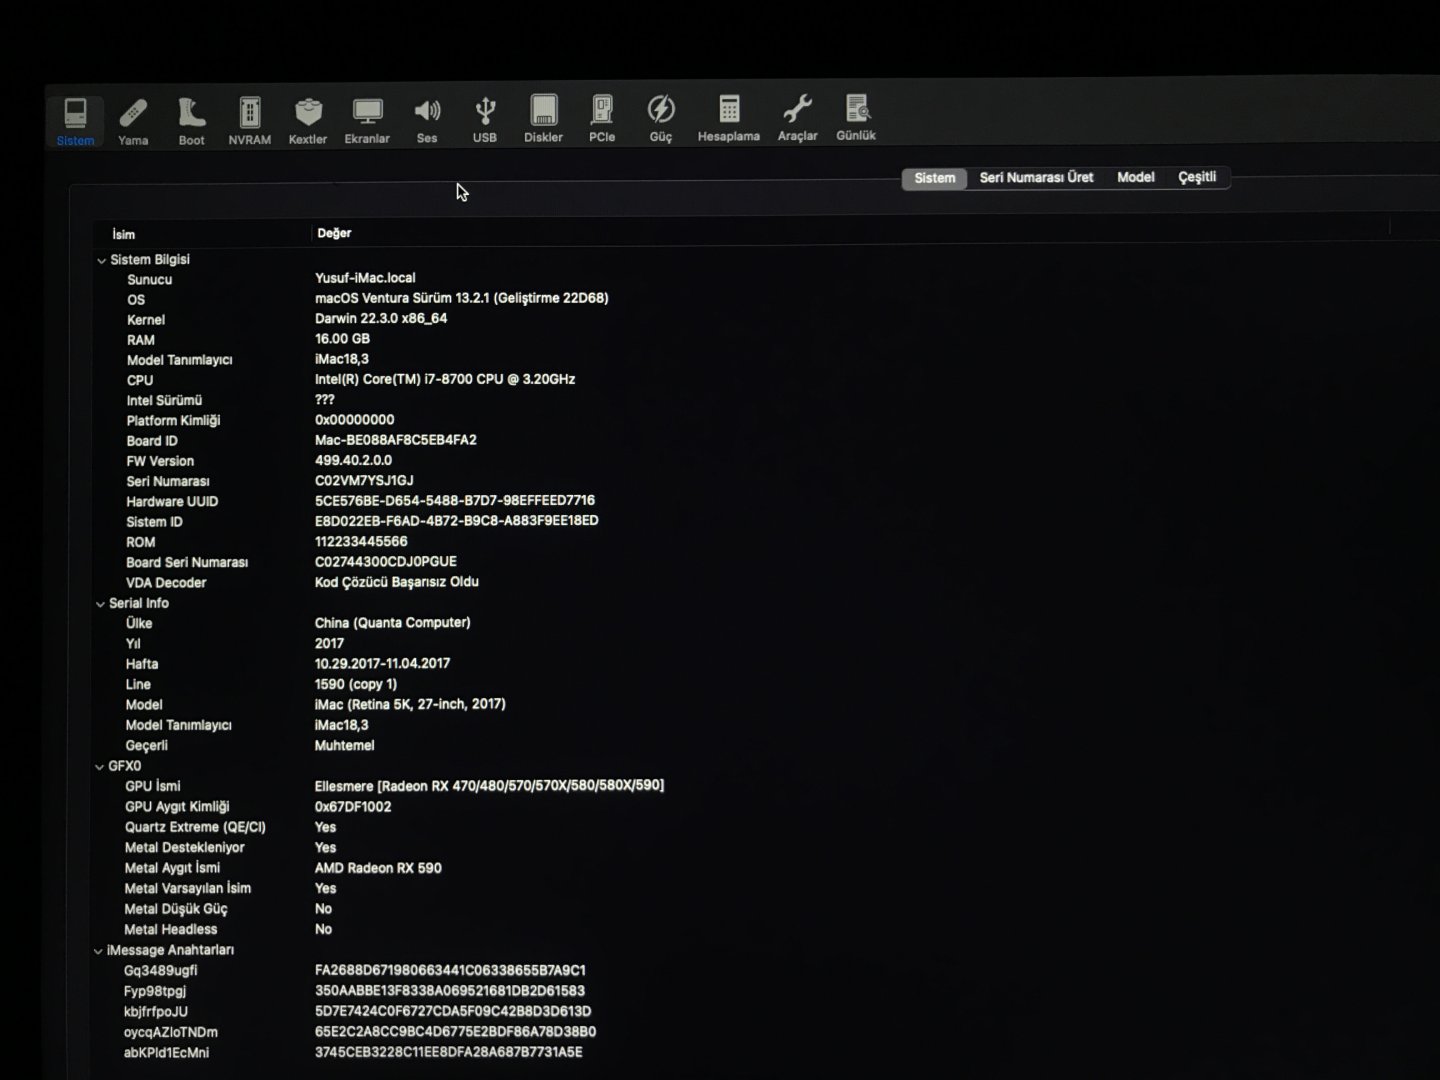Click the week value 10.29.2017-11.04.2017
The image size is (1440, 1080).
[x=382, y=663]
